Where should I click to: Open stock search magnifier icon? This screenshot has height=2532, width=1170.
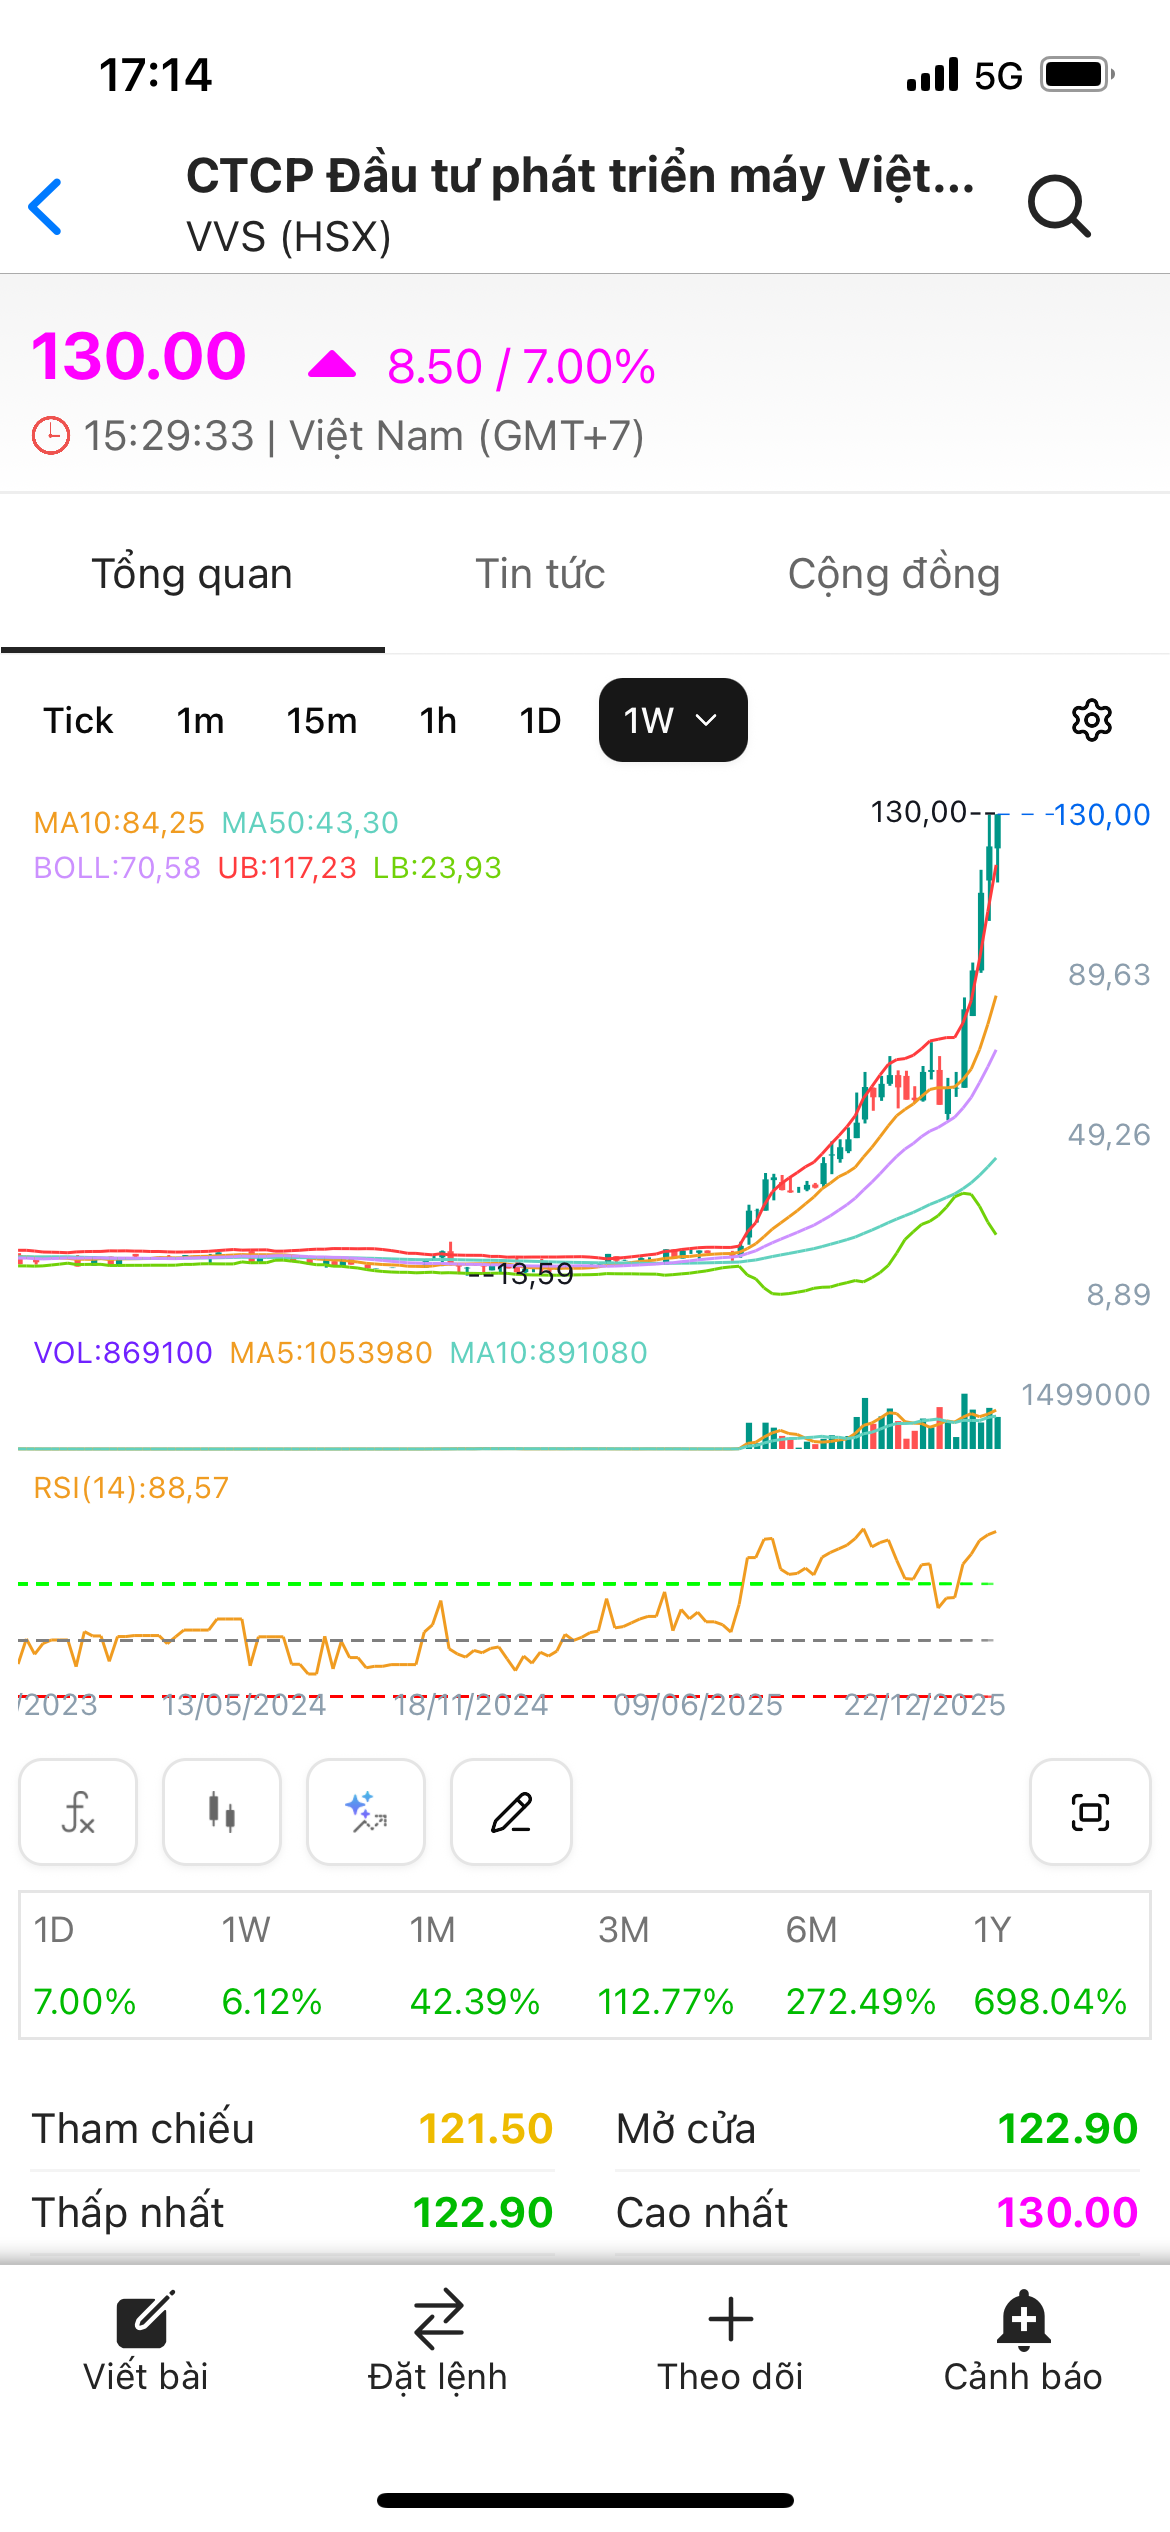(1059, 206)
